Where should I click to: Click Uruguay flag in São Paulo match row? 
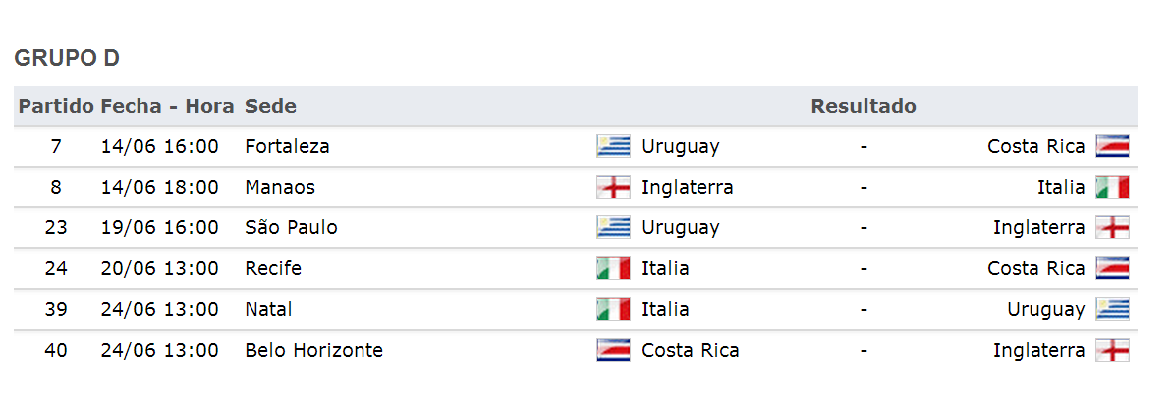point(613,227)
